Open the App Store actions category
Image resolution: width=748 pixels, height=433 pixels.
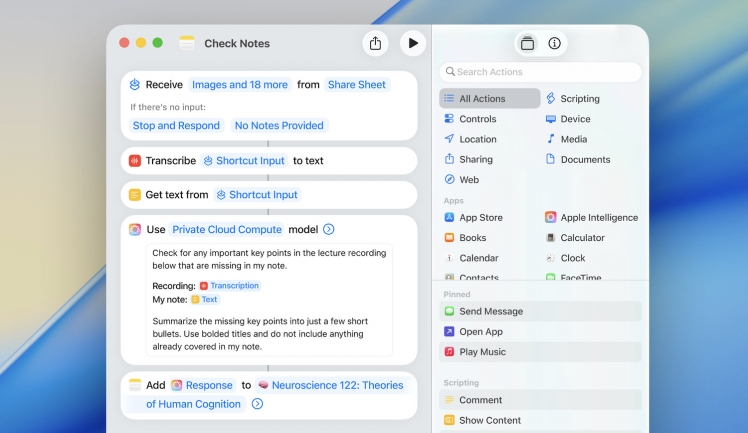point(480,218)
